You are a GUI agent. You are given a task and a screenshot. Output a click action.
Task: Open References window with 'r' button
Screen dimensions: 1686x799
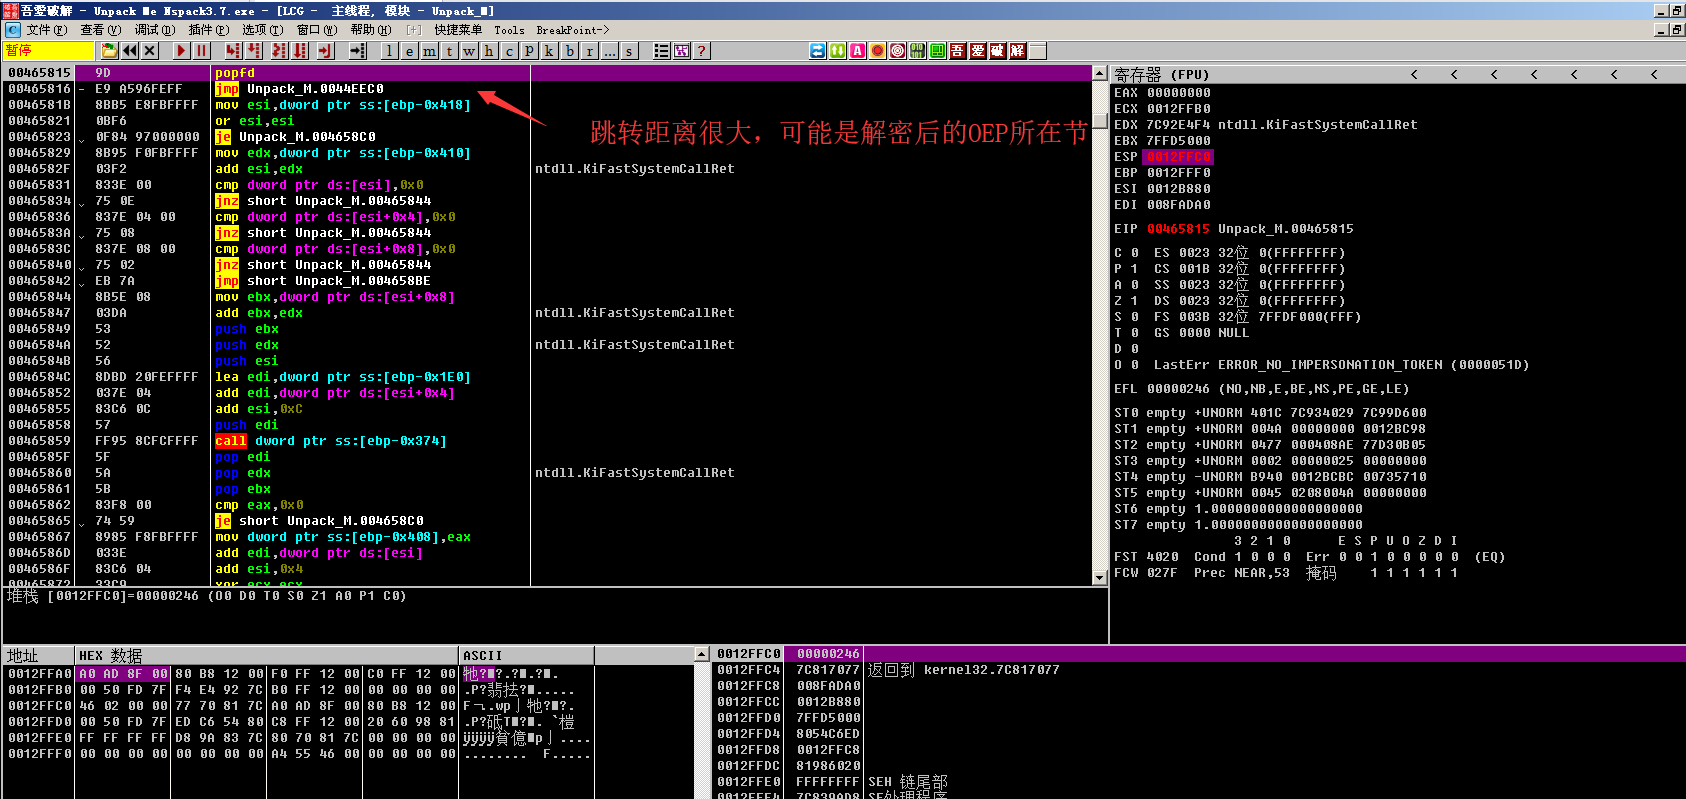coord(590,50)
